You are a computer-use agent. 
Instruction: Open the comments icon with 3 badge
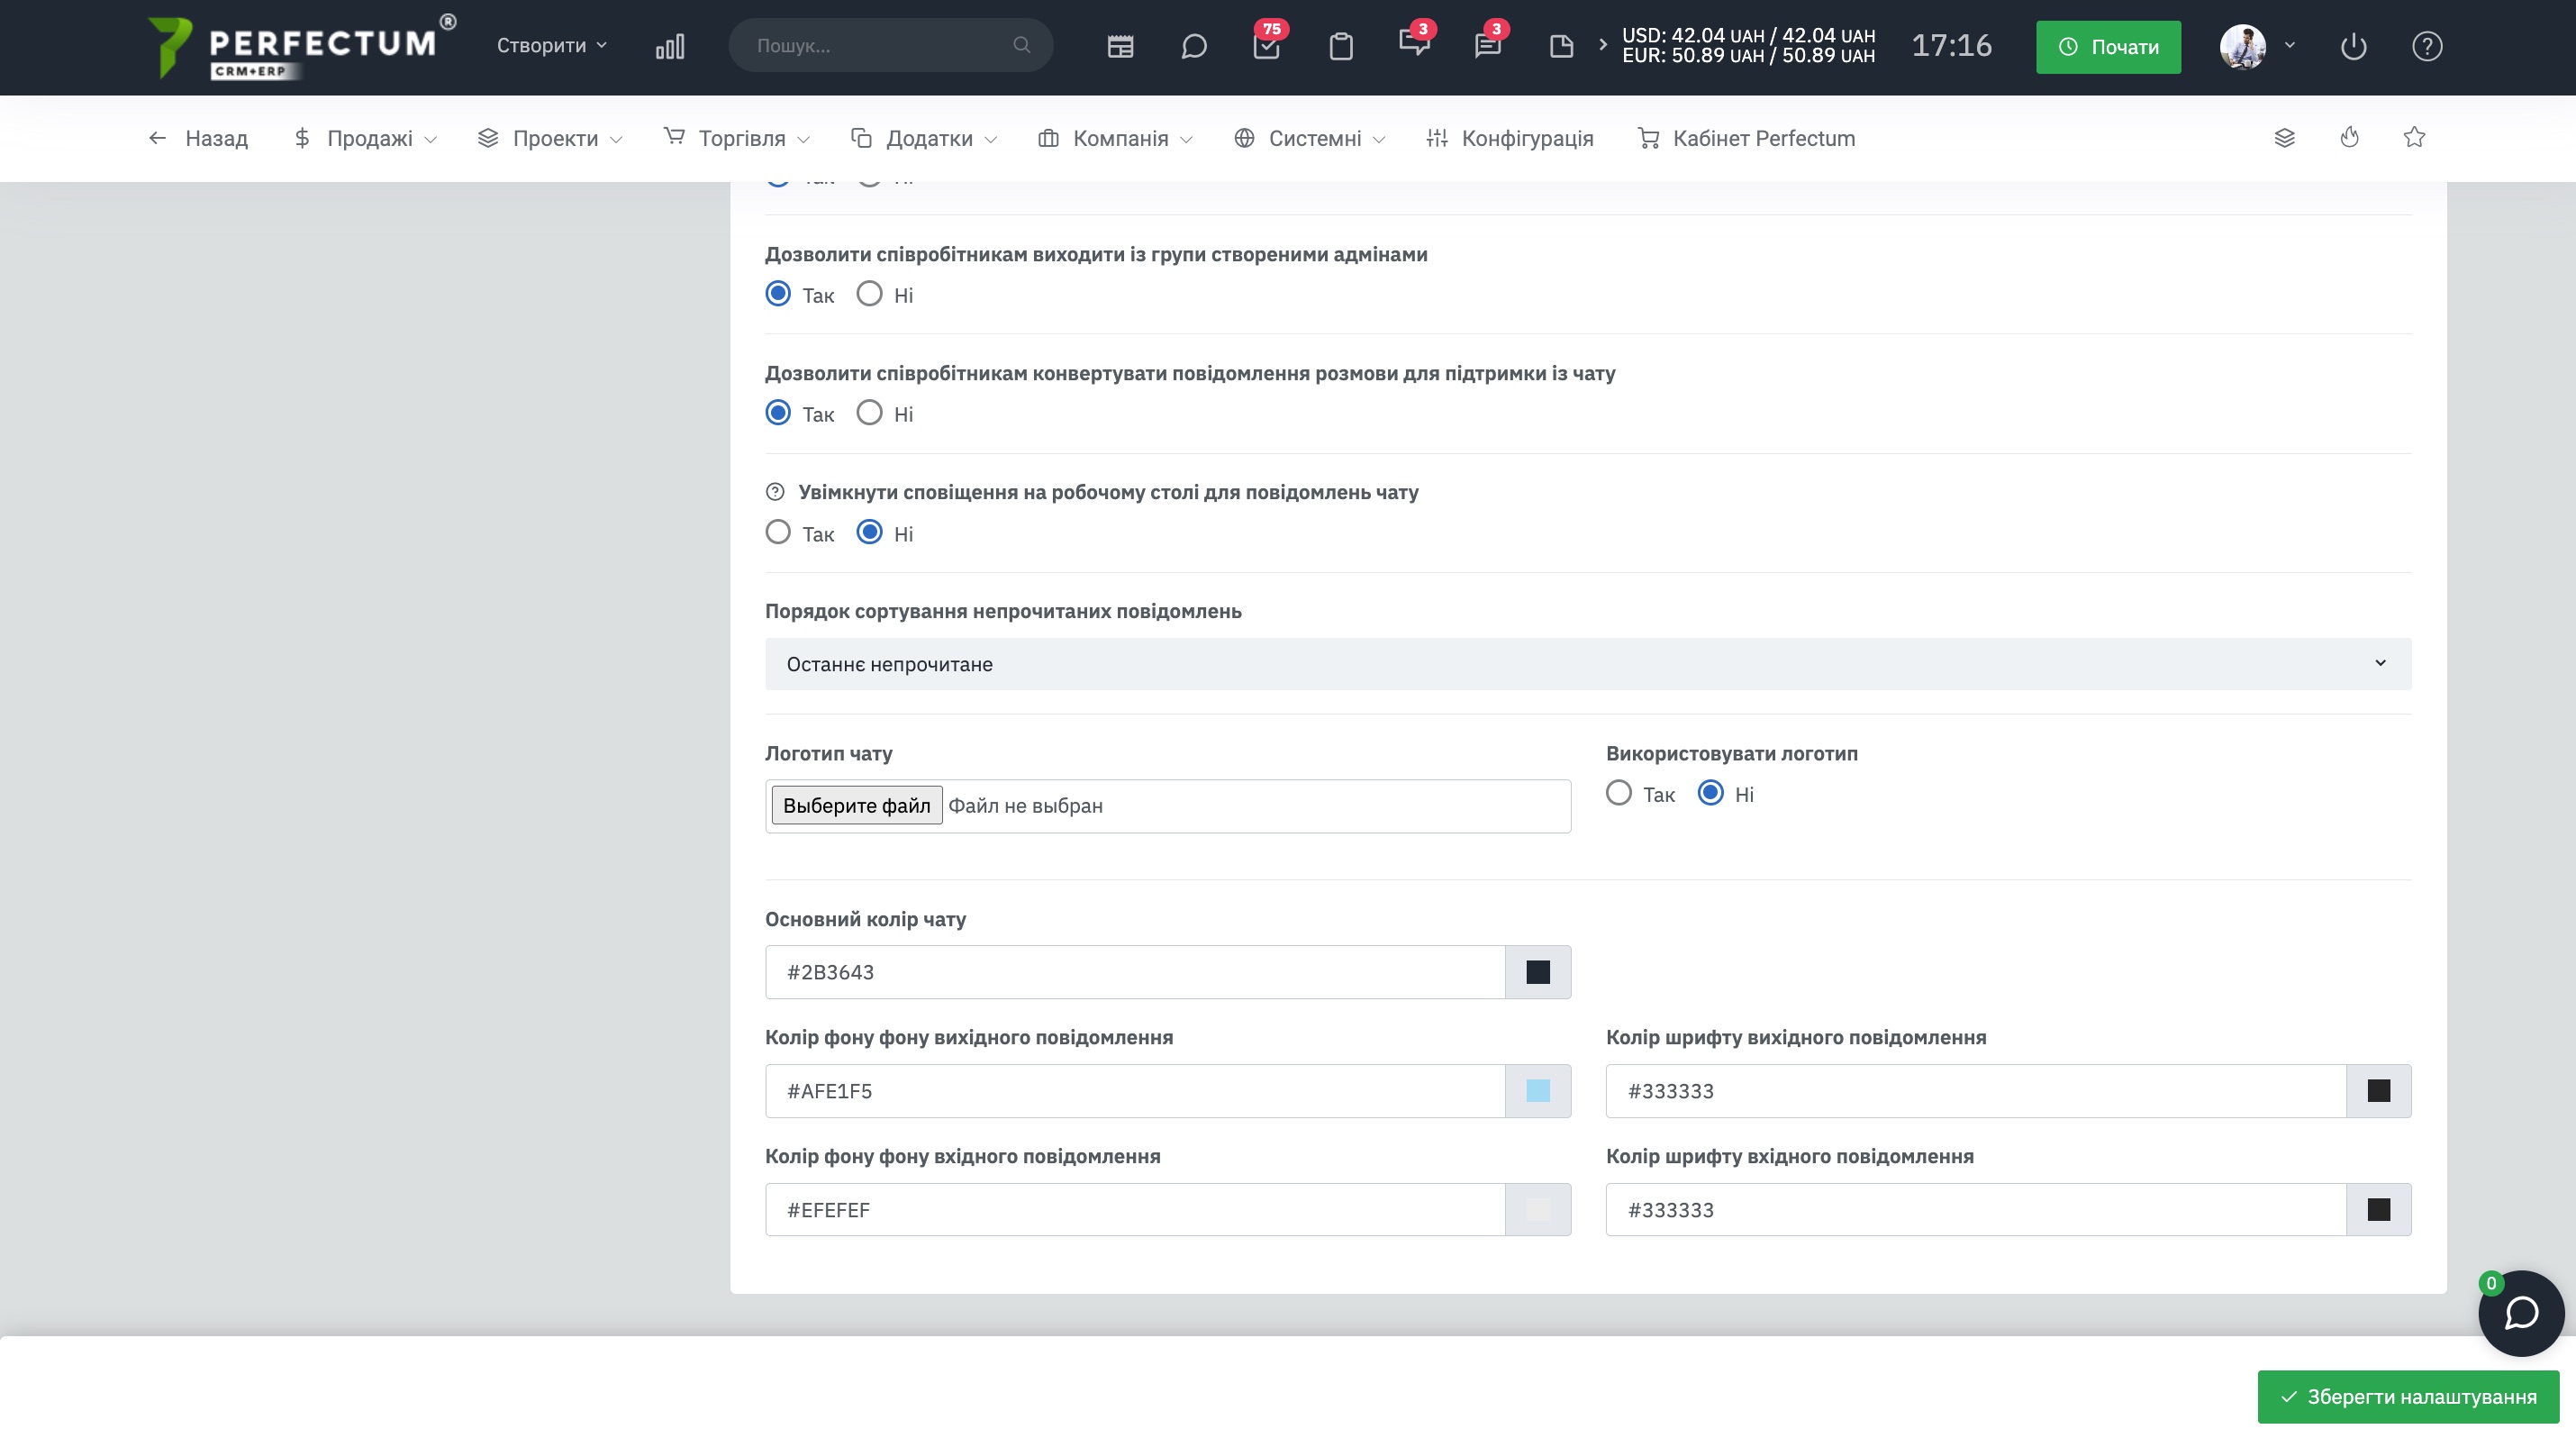pyautogui.click(x=1415, y=44)
